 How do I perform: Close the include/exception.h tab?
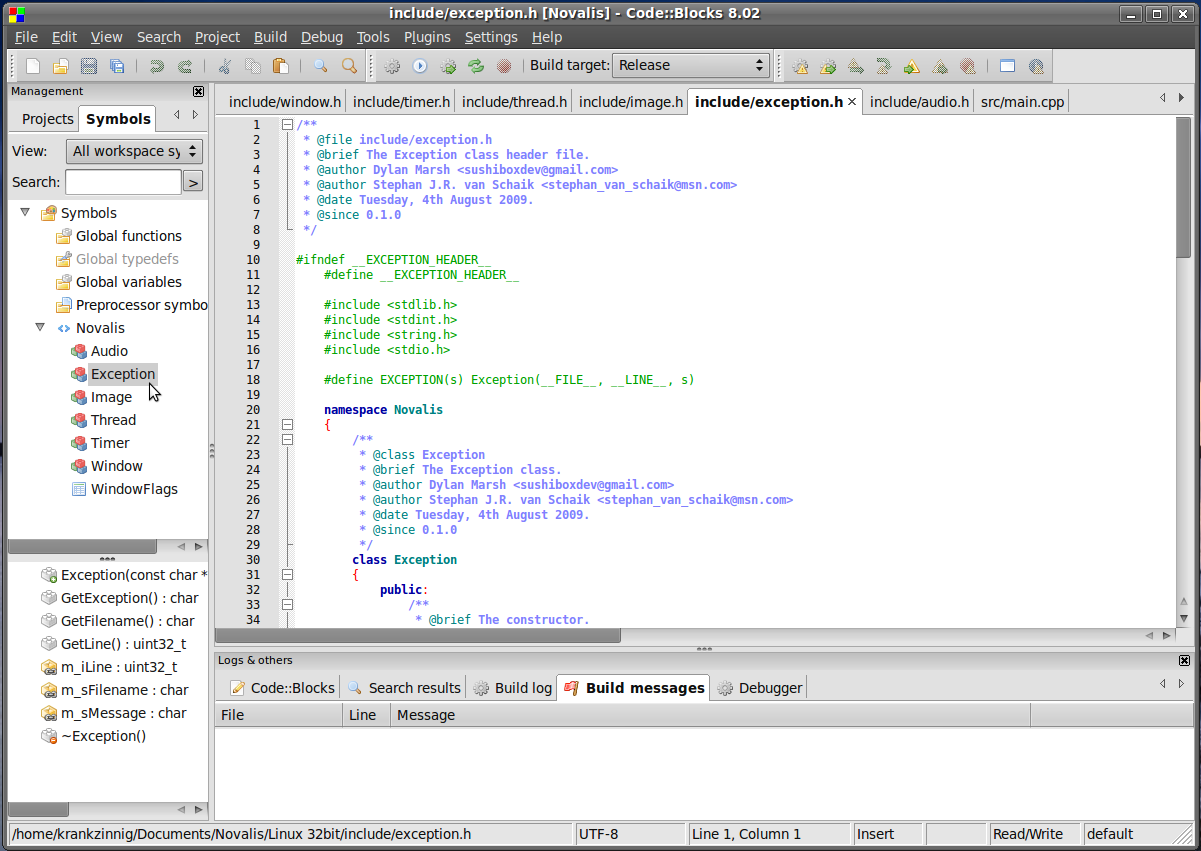click(851, 101)
